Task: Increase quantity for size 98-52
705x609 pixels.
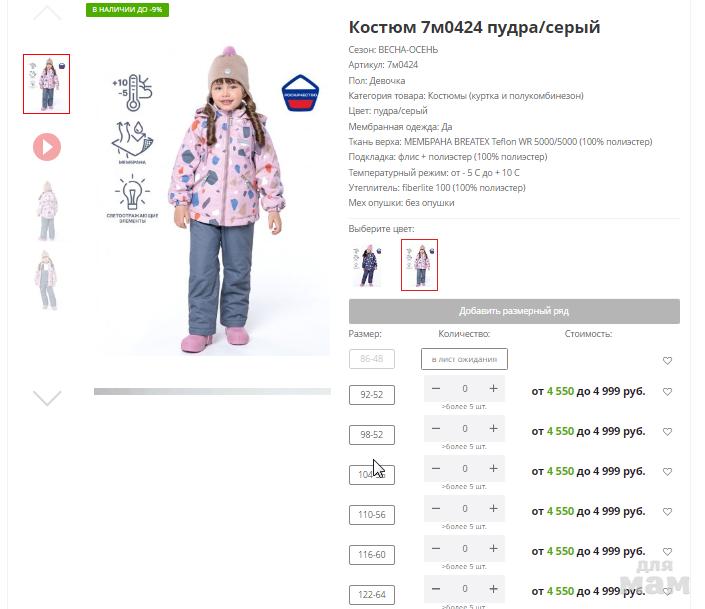Action: coord(493,429)
